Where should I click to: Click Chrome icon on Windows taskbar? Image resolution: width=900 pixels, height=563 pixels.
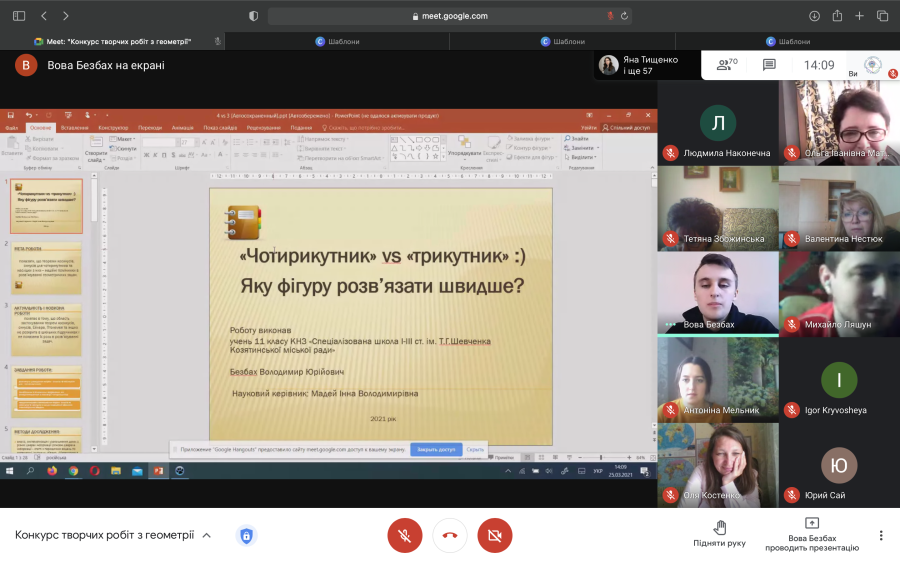(73, 471)
